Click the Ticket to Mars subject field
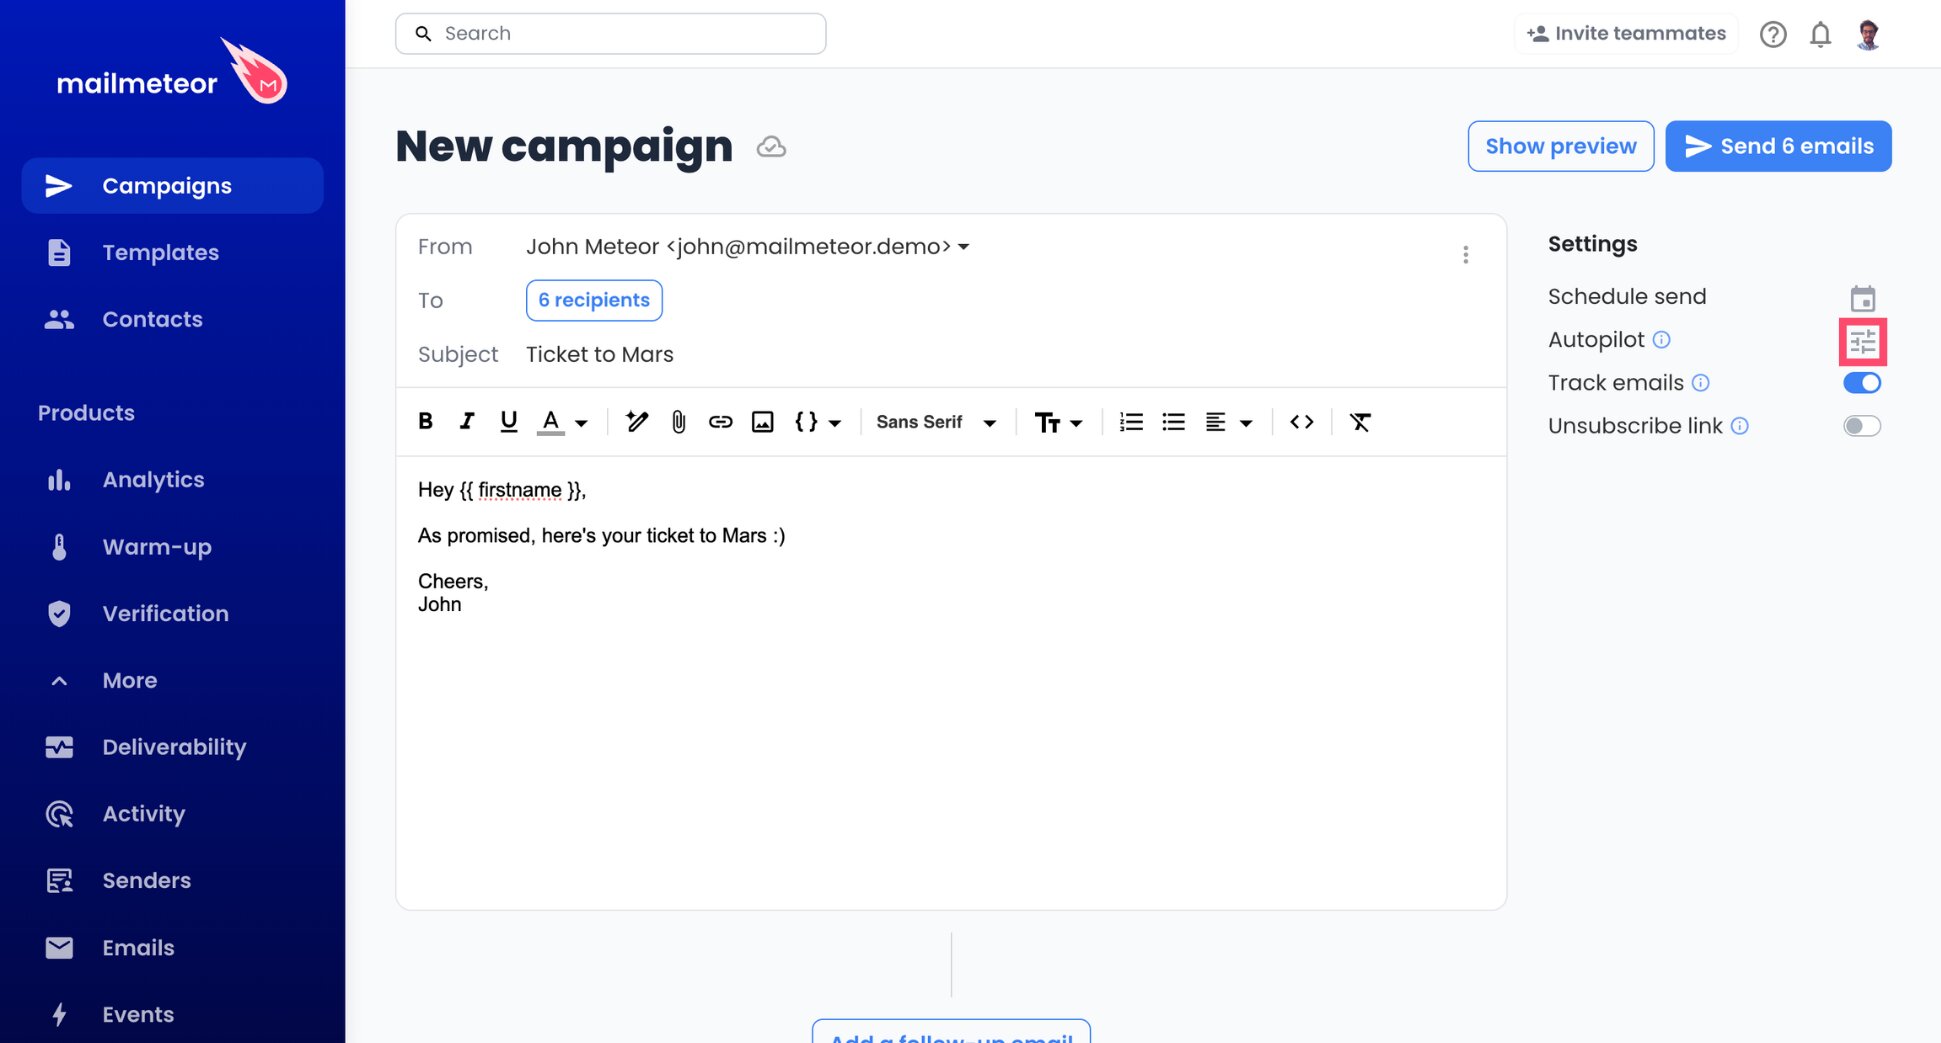The height and width of the screenshot is (1043, 1941). click(600, 354)
